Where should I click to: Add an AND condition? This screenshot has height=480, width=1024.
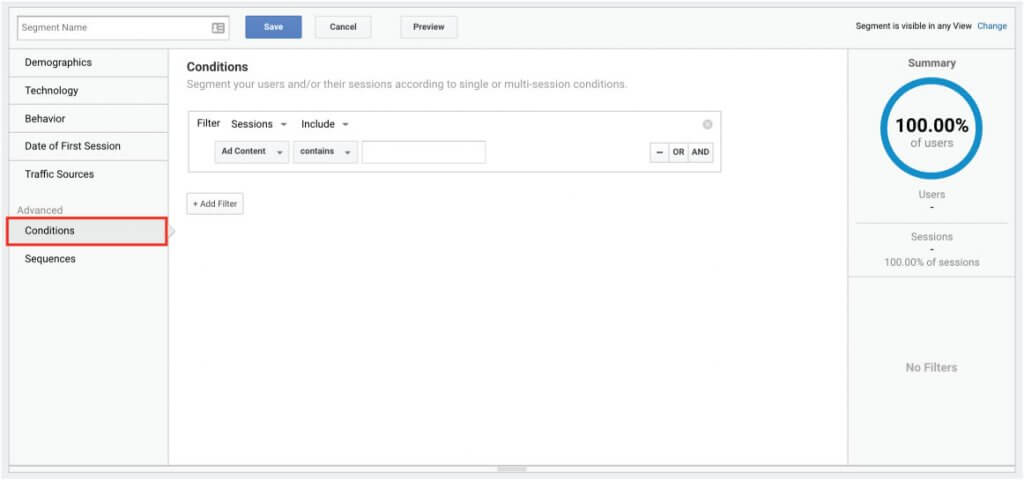tap(700, 152)
